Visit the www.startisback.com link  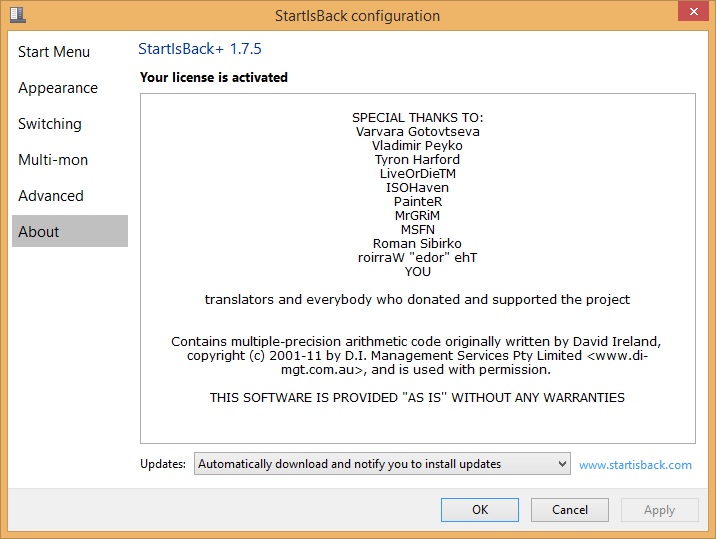[635, 465]
